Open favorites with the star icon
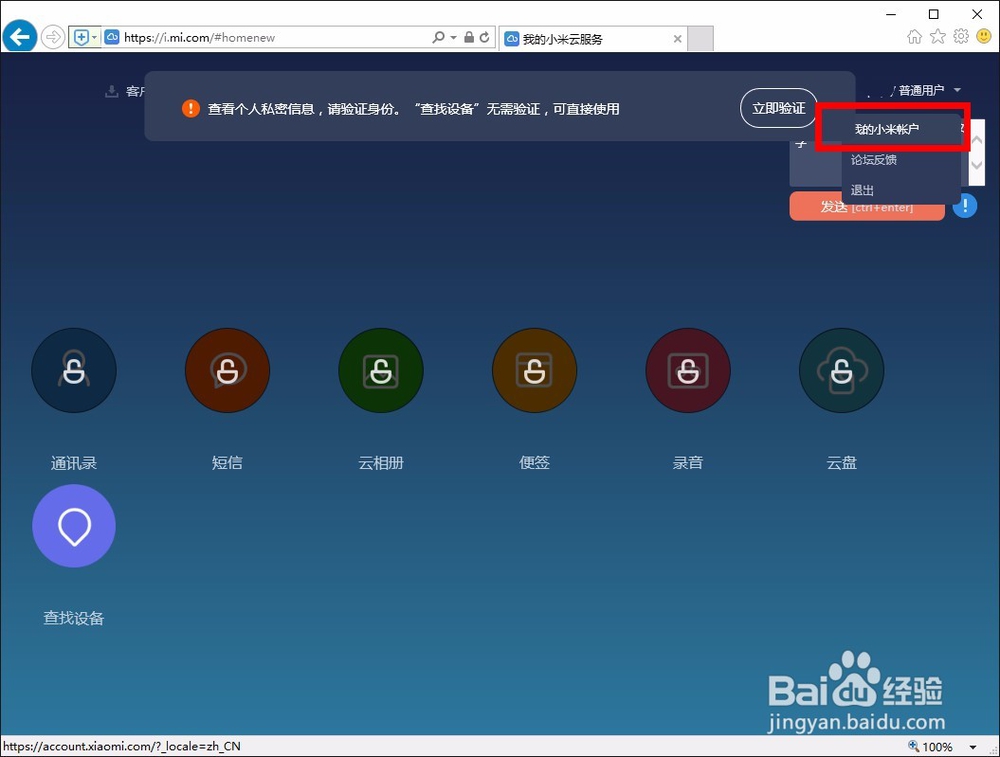1000x757 pixels. (x=938, y=36)
